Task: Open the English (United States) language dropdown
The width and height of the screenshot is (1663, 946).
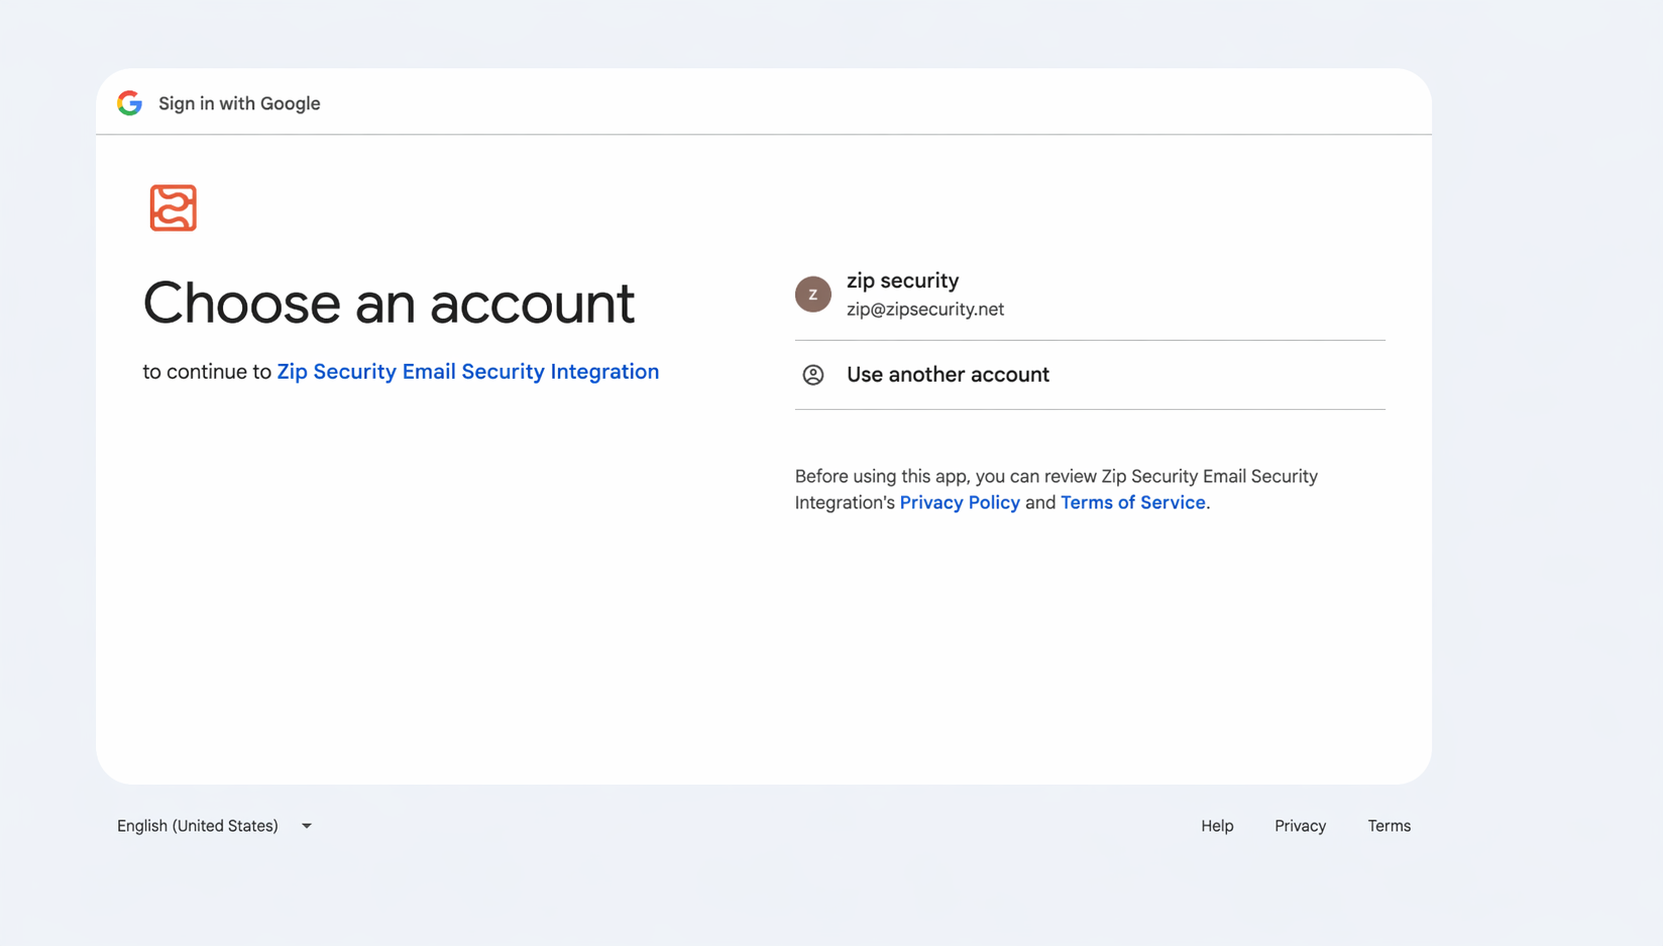Action: click(x=215, y=826)
